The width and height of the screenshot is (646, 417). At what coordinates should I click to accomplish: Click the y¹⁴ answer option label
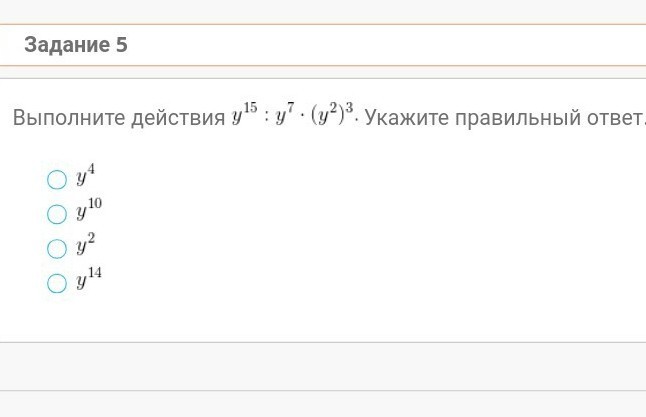click(89, 281)
